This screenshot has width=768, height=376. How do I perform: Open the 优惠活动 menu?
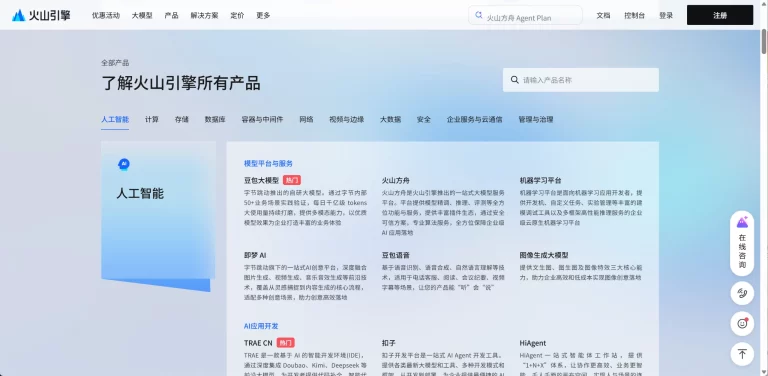(x=106, y=15)
